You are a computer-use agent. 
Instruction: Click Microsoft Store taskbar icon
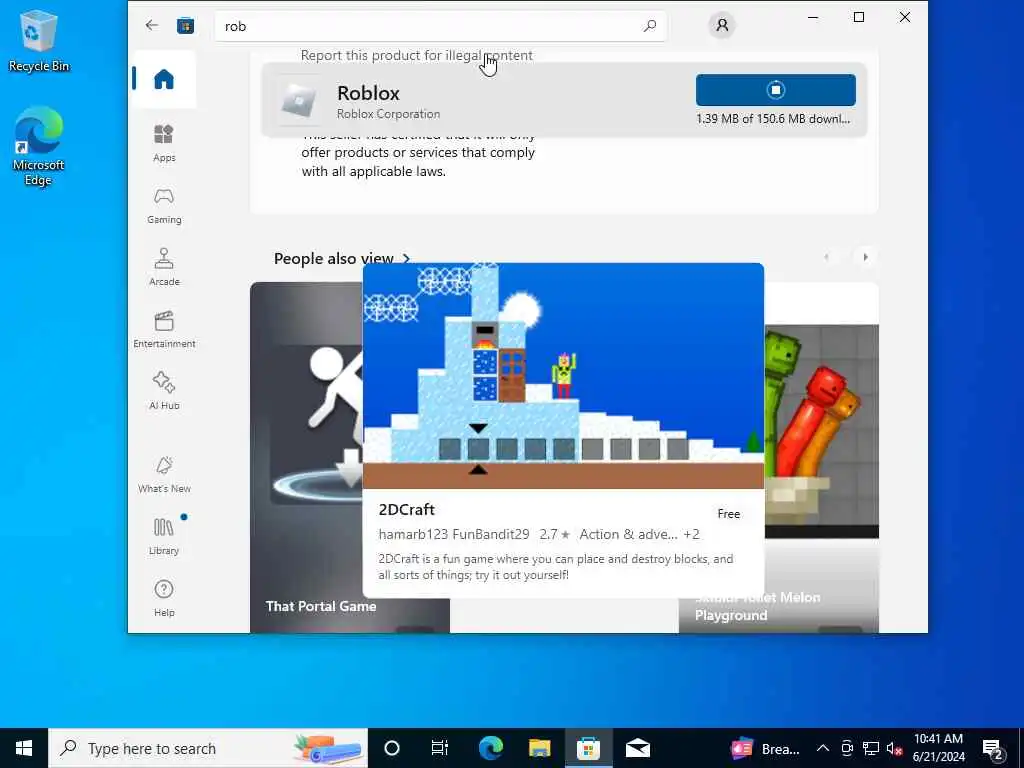(x=588, y=748)
